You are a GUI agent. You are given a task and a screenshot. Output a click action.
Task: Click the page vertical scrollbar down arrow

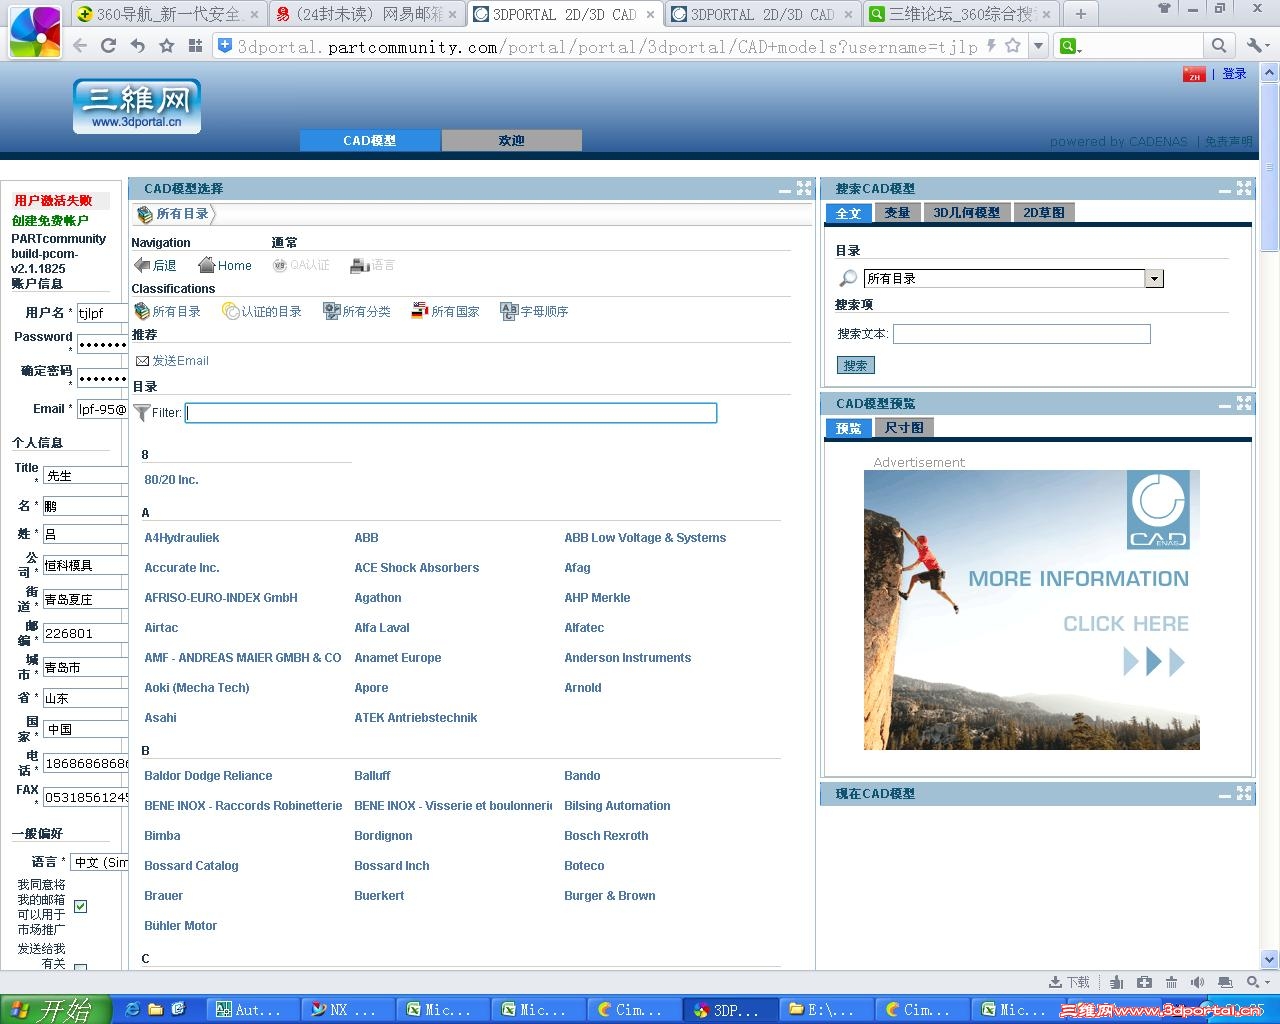click(x=1270, y=960)
